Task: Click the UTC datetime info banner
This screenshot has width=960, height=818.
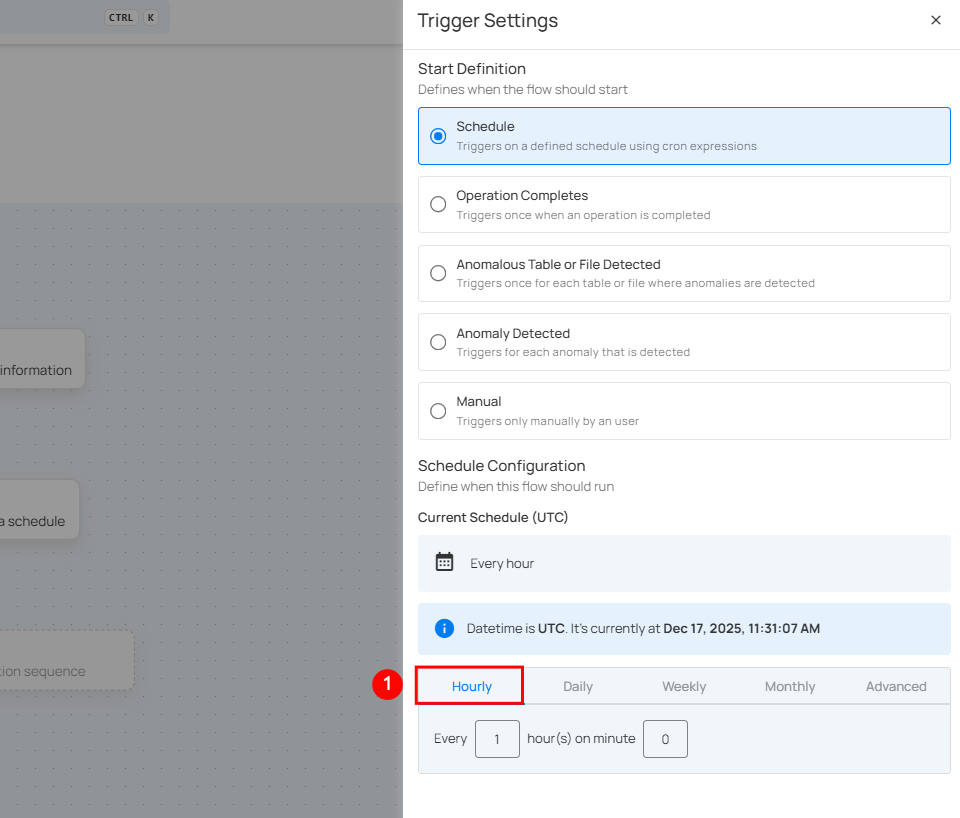Action: (684, 629)
